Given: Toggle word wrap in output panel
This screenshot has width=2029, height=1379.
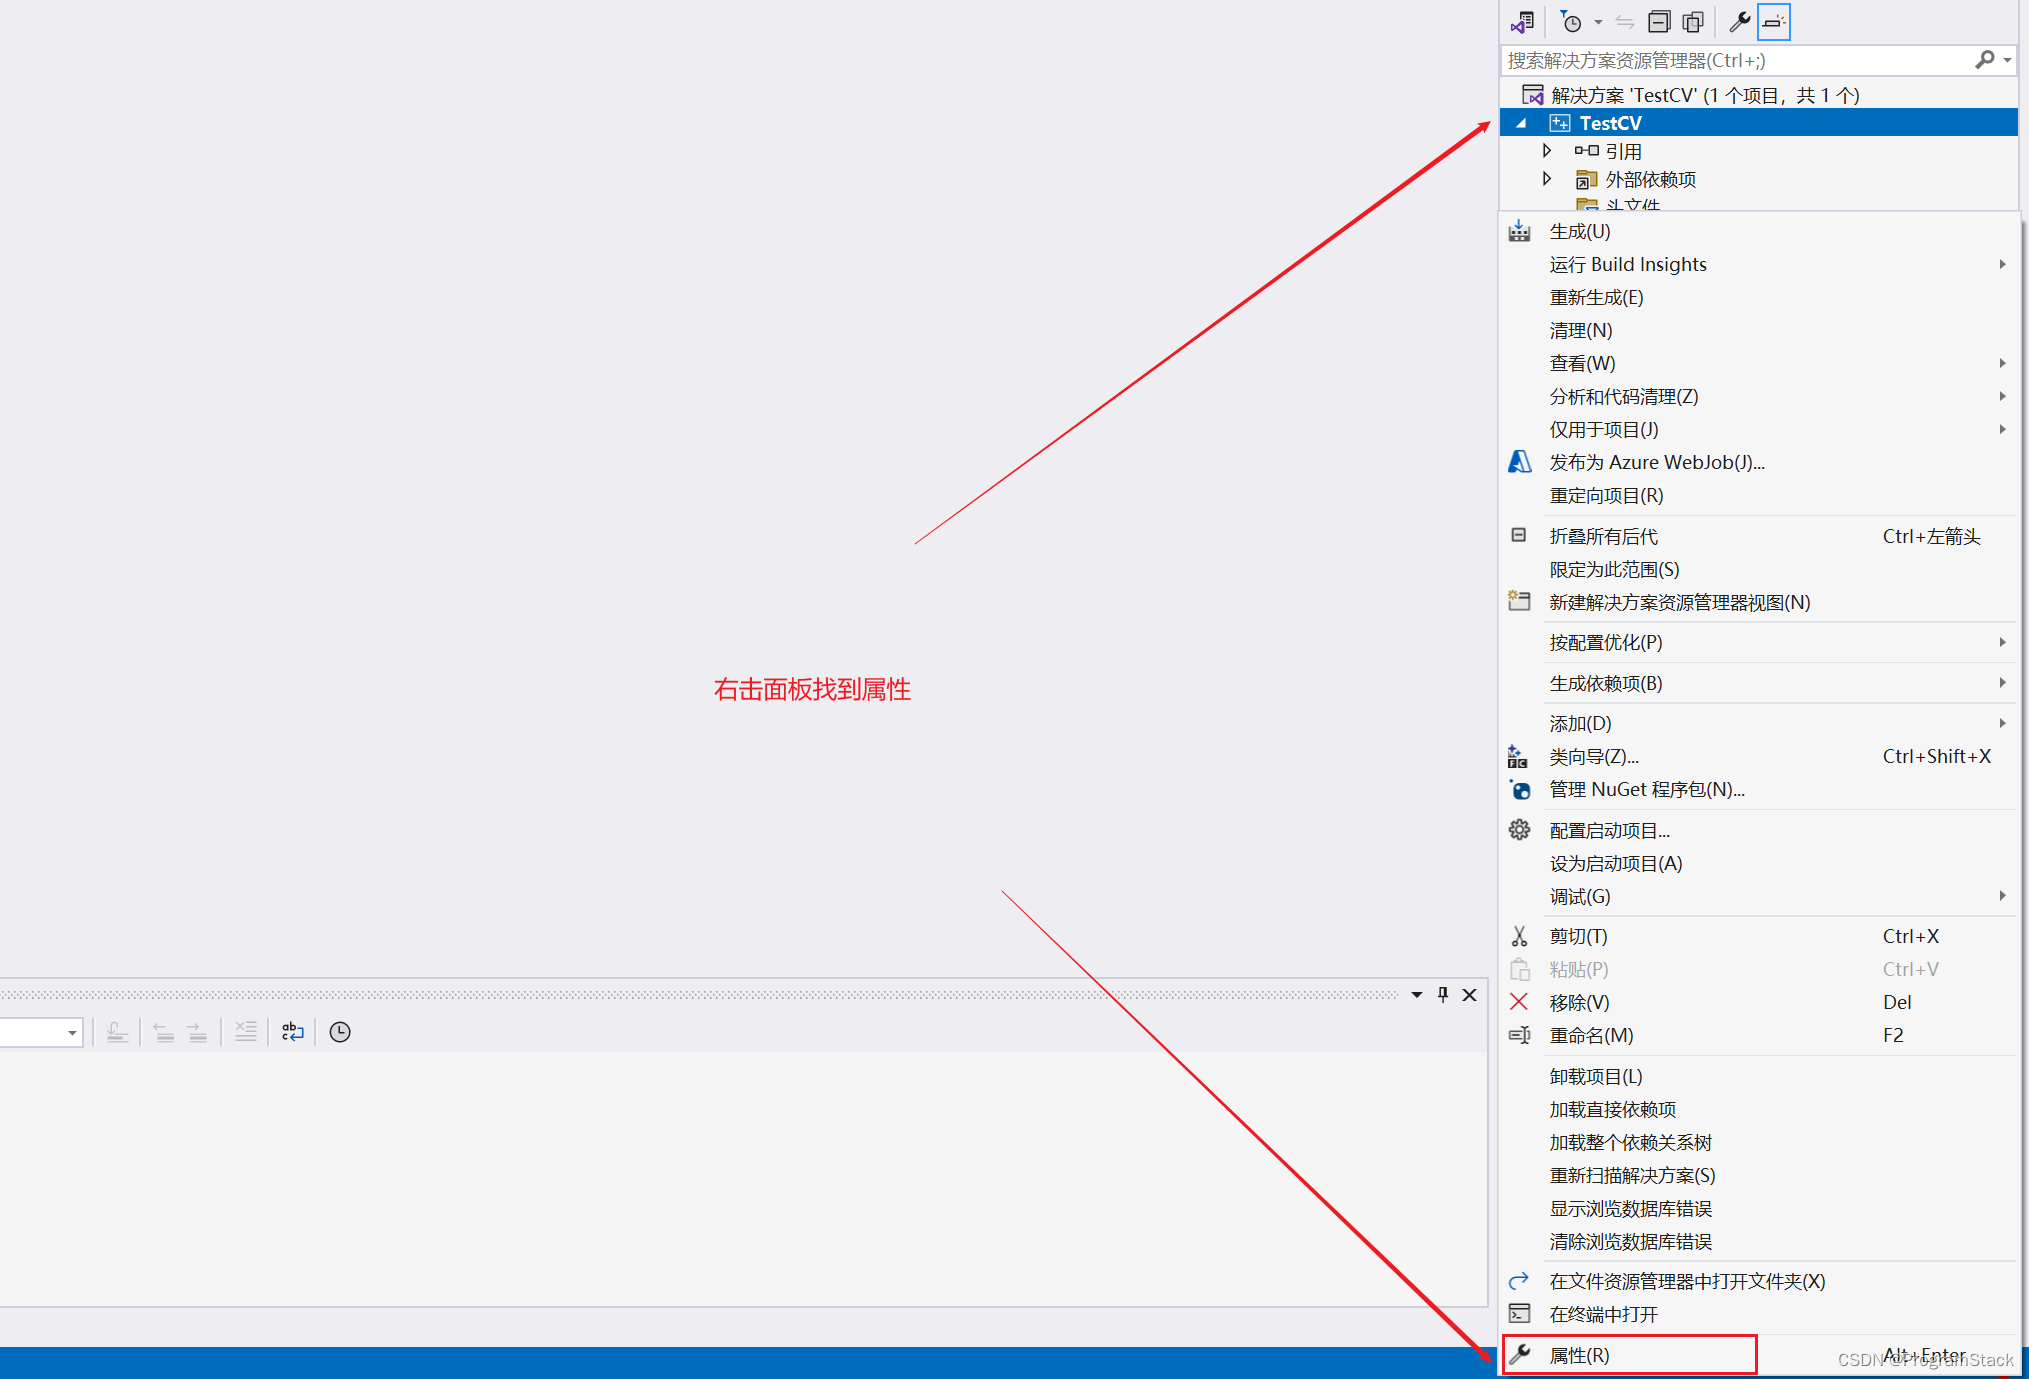Looking at the screenshot, I should pyautogui.click(x=292, y=1032).
